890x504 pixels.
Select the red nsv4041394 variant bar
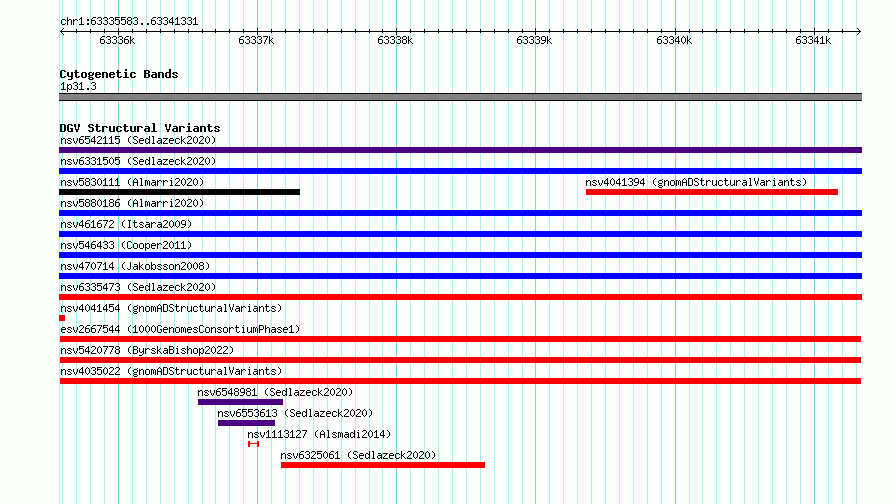click(x=712, y=192)
